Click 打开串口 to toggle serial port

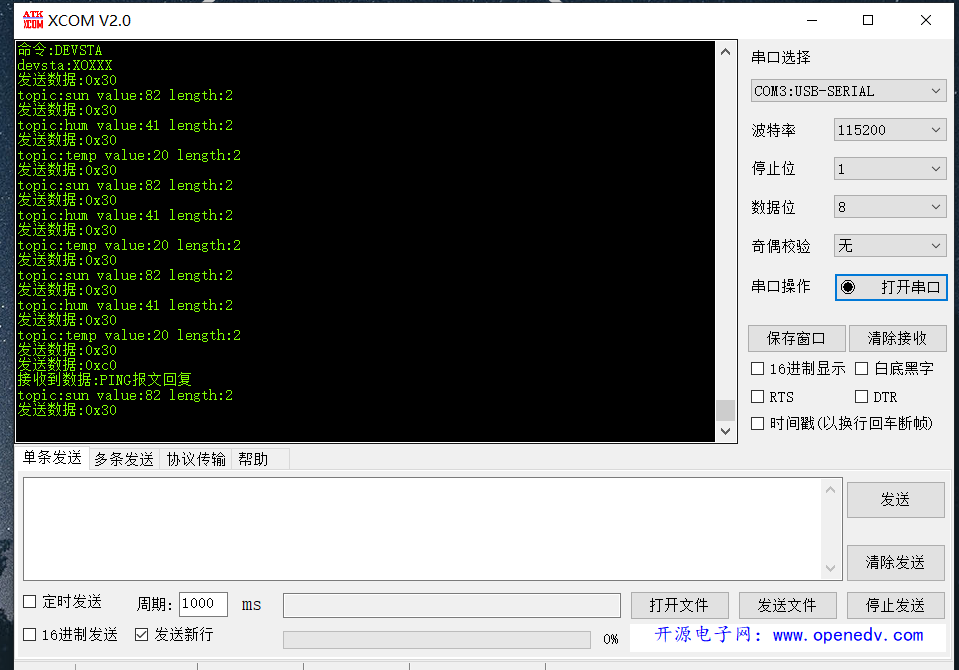point(890,287)
